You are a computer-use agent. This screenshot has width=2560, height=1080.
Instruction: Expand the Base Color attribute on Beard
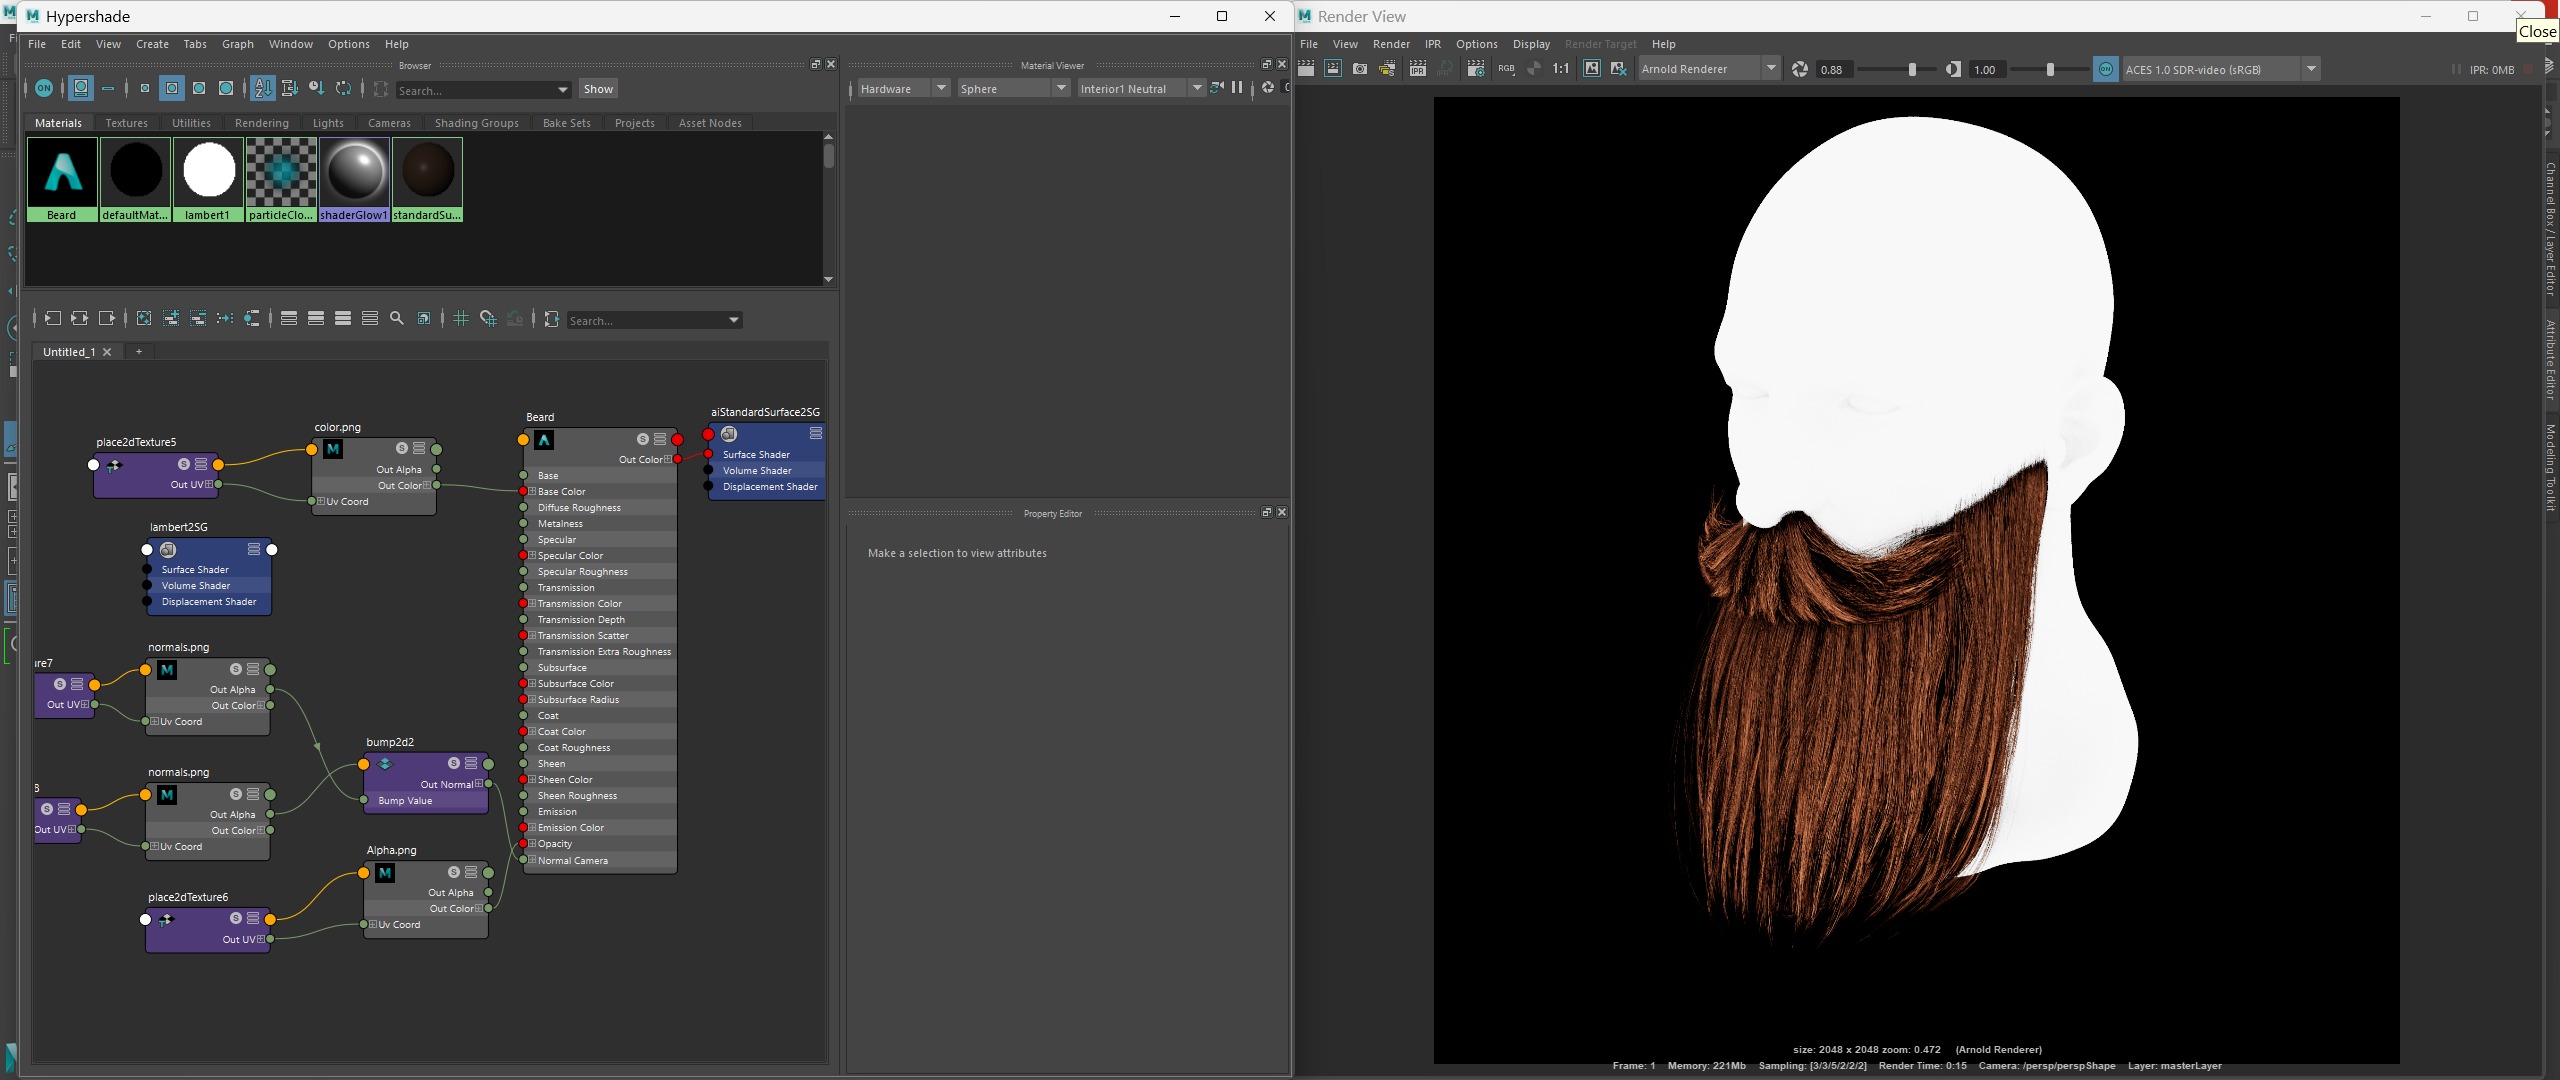click(x=533, y=492)
